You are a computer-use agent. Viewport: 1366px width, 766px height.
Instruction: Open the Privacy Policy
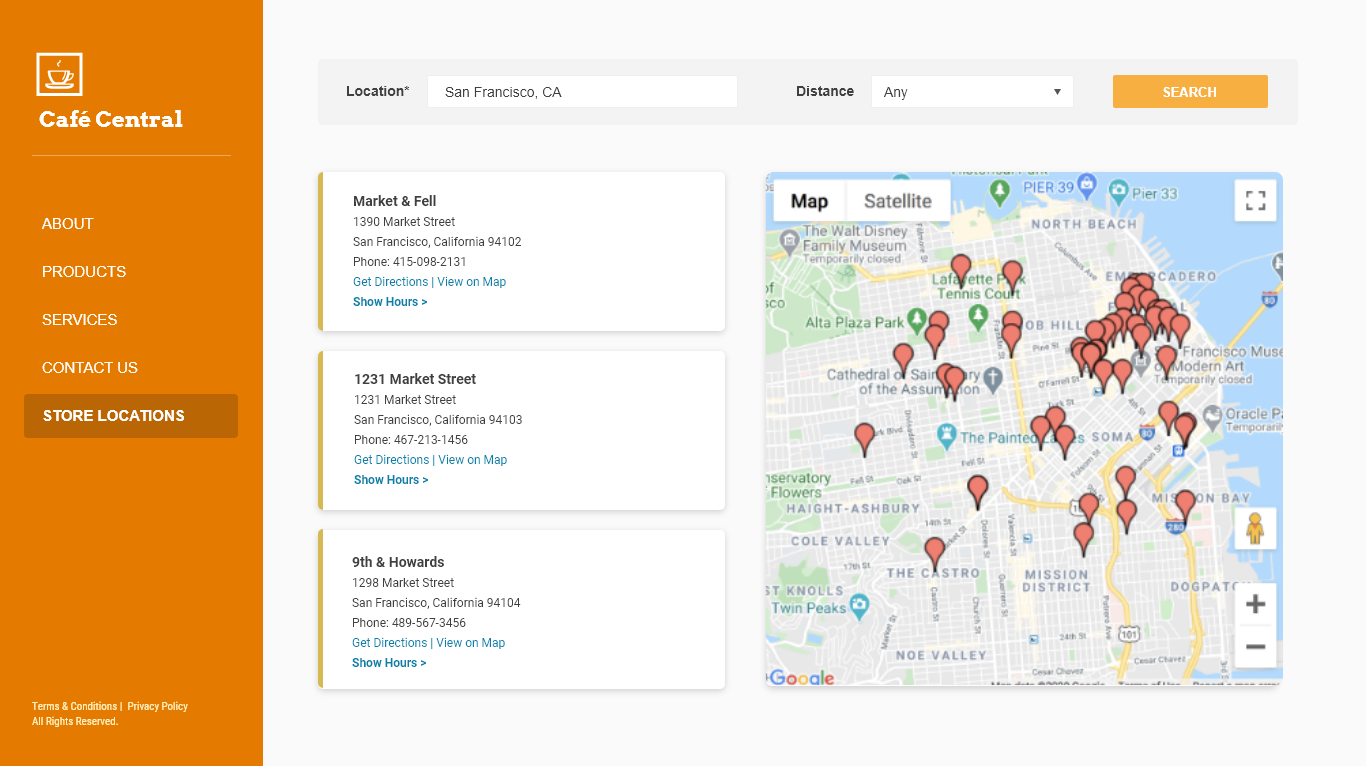(x=157, y=706)
